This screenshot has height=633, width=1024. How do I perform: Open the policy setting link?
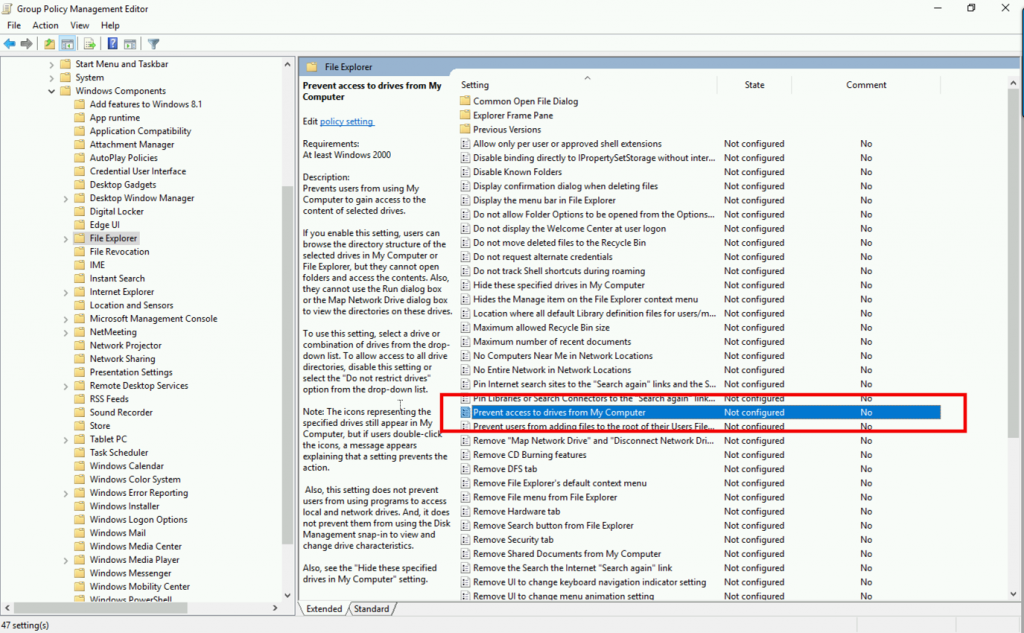[x=347, y=121]
